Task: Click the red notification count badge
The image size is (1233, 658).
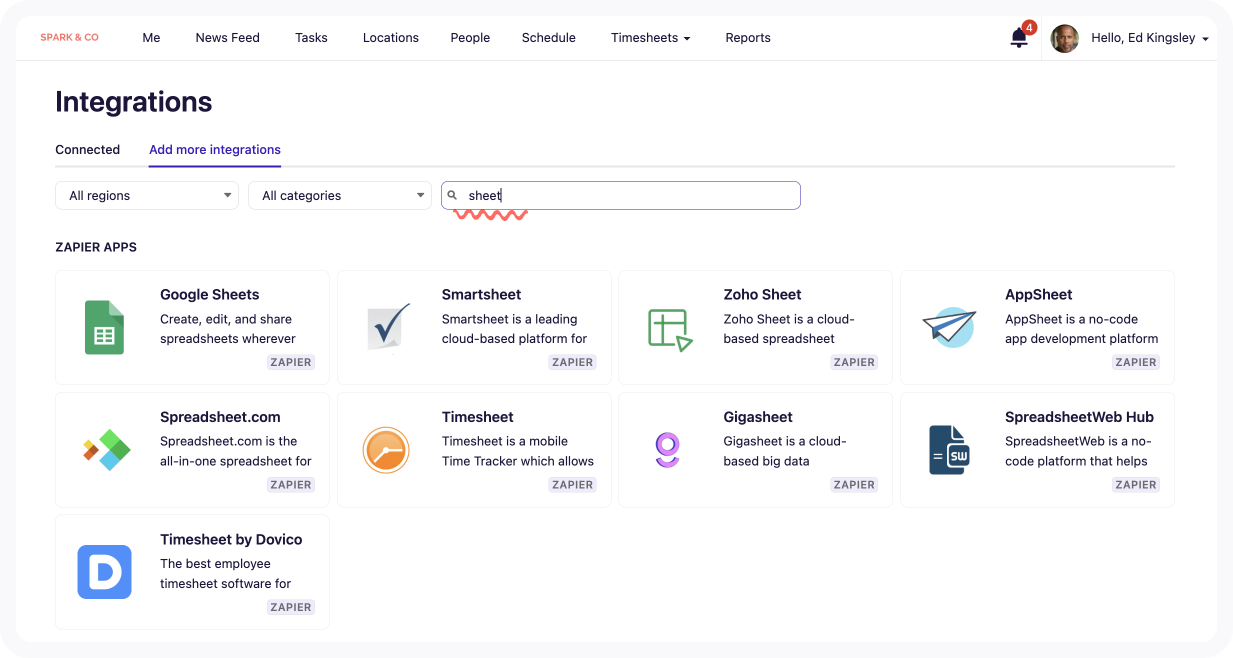Action: 1029,27
